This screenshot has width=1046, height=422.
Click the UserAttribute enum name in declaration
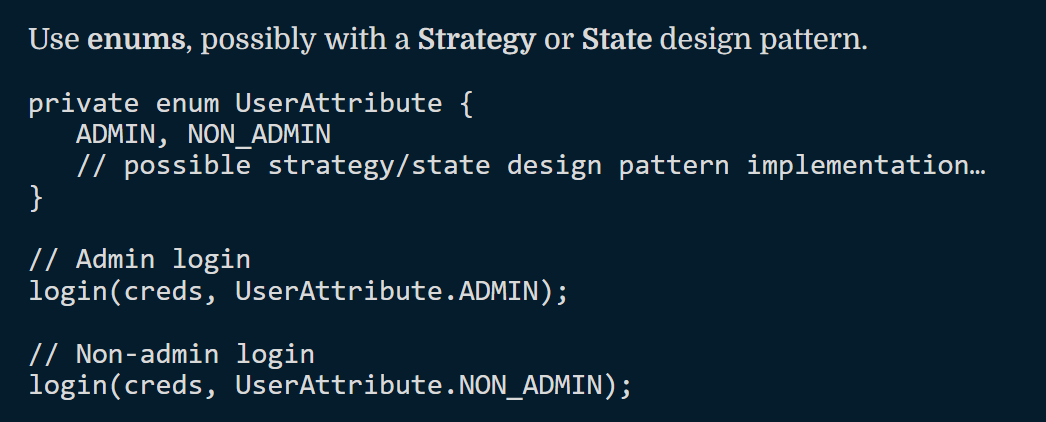338,104
